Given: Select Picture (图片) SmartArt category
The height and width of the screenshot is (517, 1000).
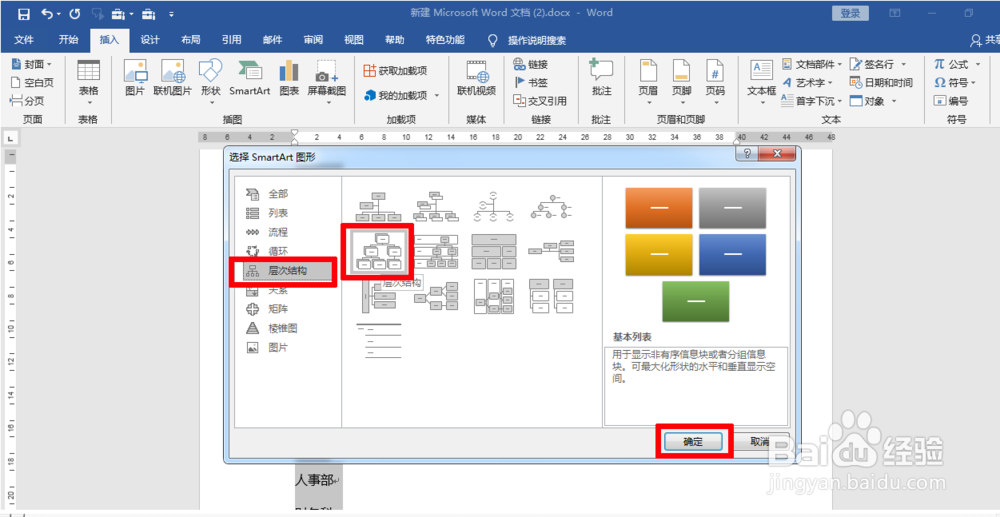Looking at the screenshot, I should pos(277,347).
